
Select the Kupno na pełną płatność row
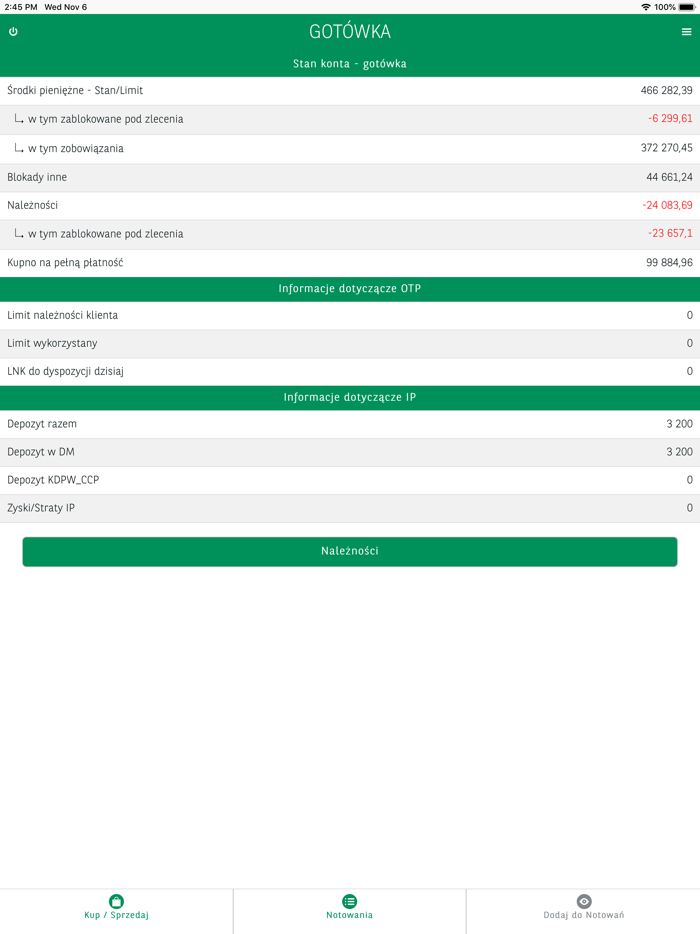350,263
